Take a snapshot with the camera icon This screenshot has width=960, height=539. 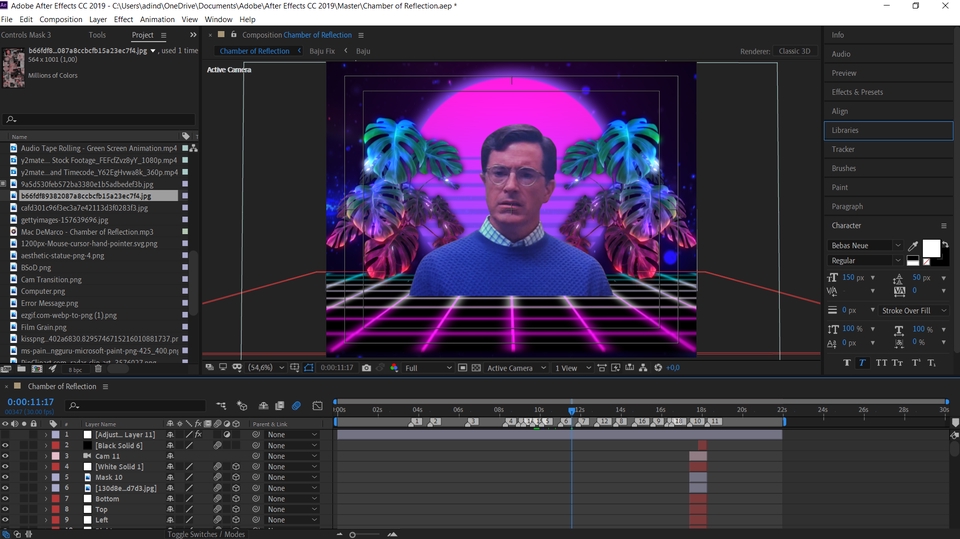click(x=366, y=368)
